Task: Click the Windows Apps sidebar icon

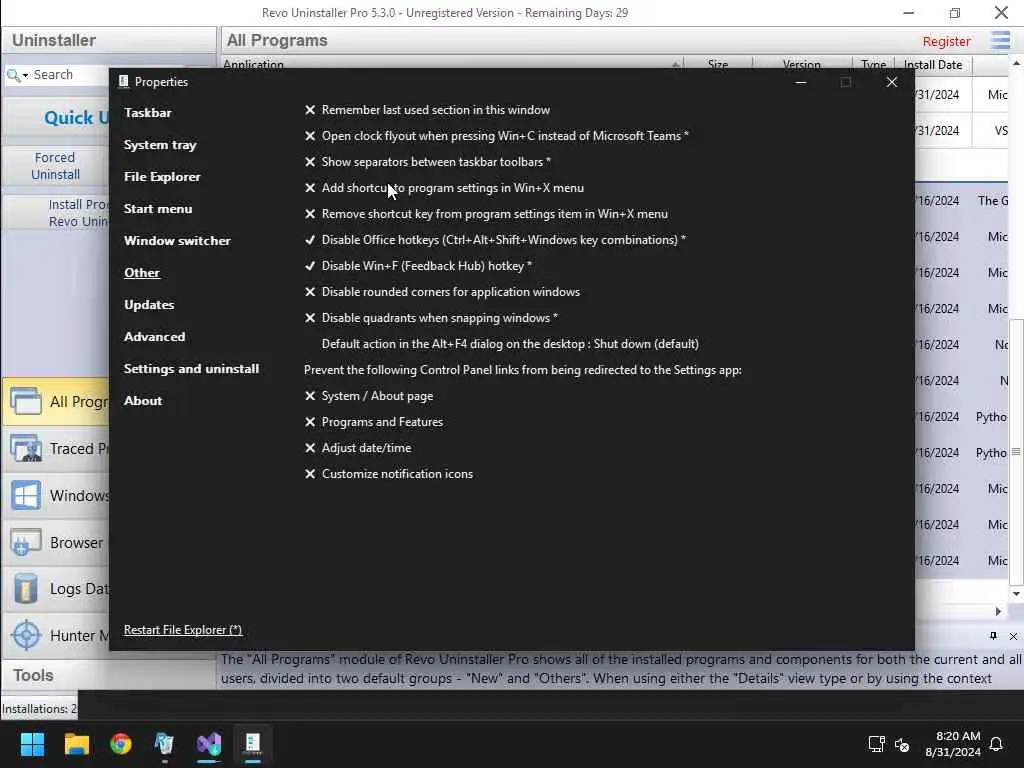Action: tap(26, 496)
